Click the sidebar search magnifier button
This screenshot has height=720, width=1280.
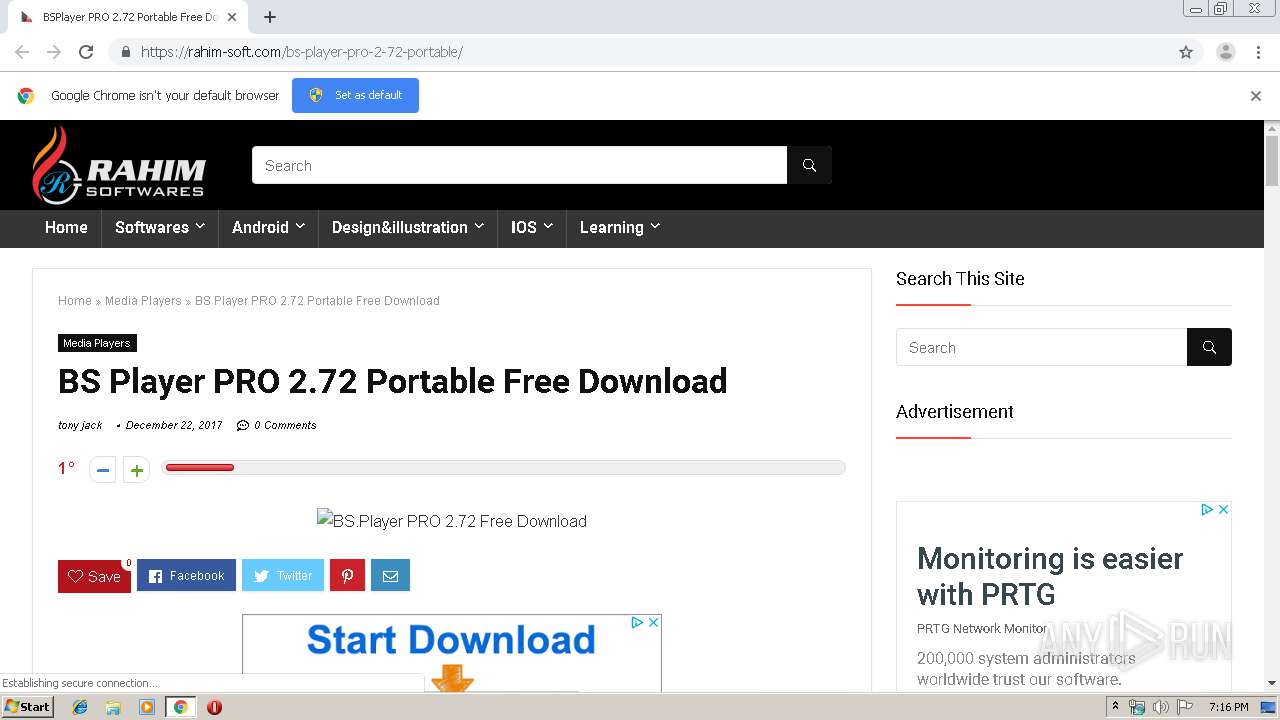coord(1209,347)
